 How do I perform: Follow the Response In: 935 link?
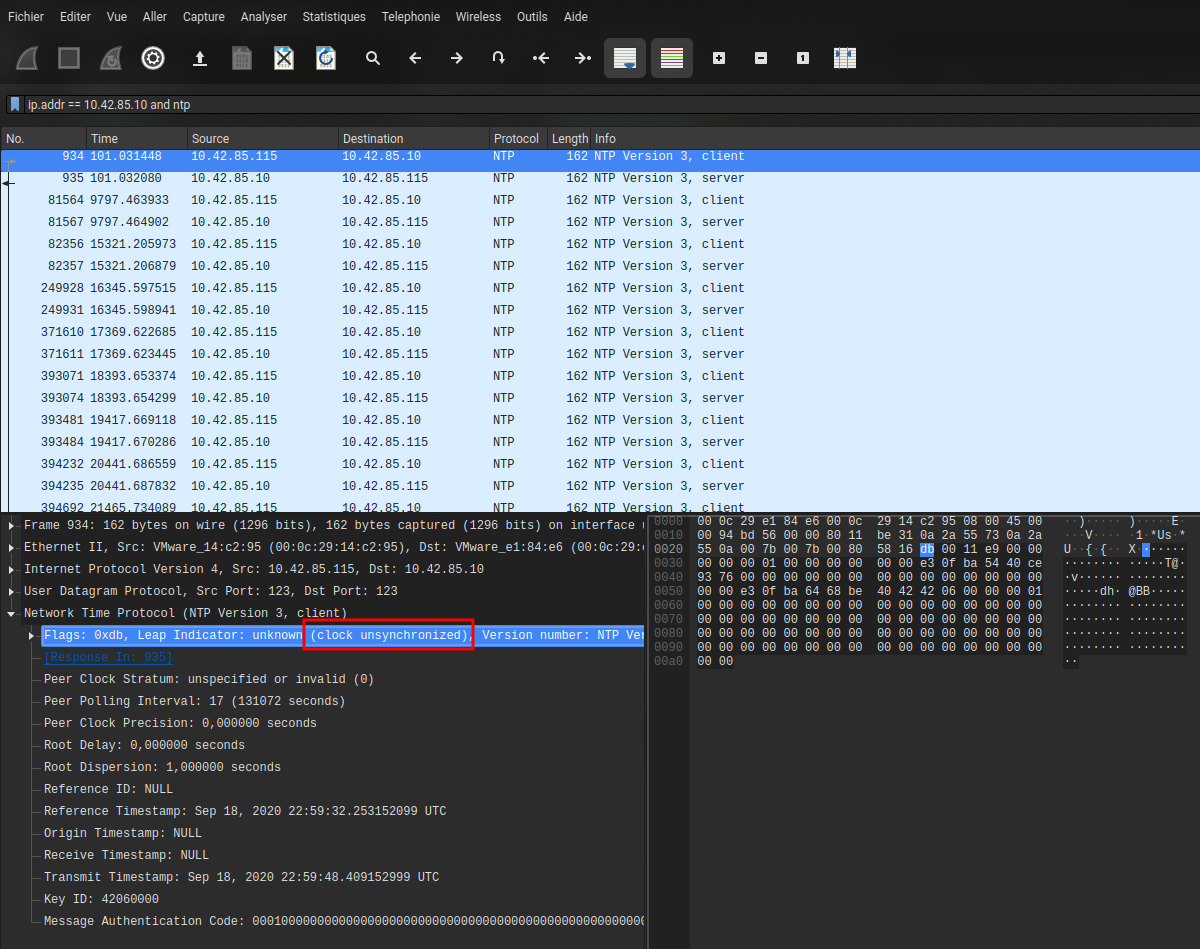[107, 656]
